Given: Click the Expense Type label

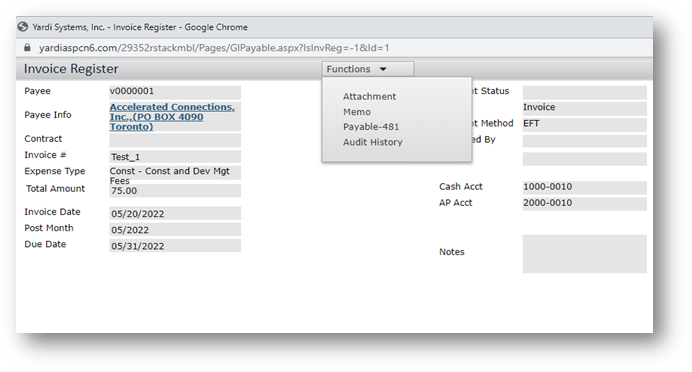Looking at the screenshot, I should pyautogui.click(x=55, y=171).
